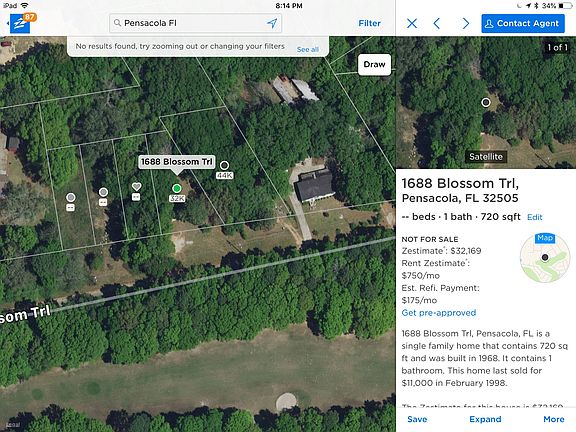Open the Zillow logo menu
The image size is (576, 432).
pyautogui.click(x=20, y=24)
